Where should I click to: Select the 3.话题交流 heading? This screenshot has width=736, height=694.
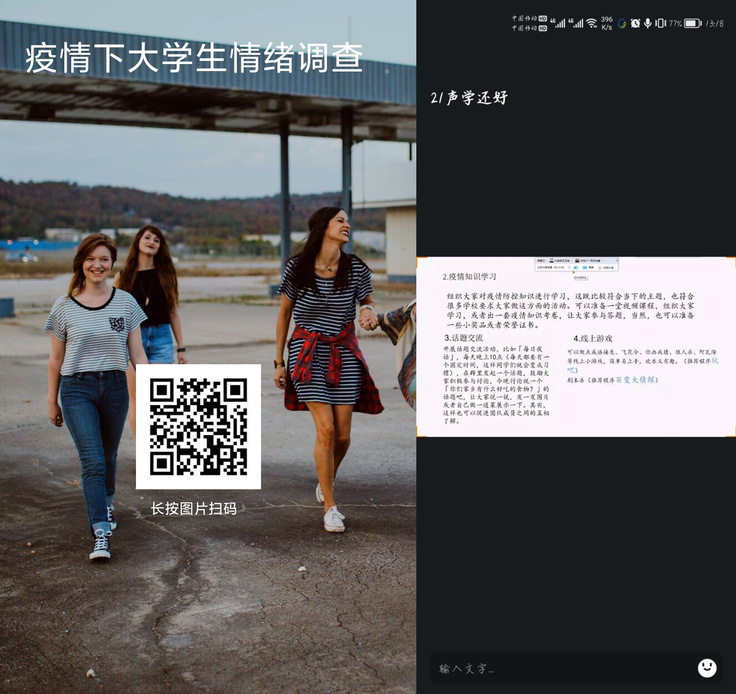click(x=464, y=338)
